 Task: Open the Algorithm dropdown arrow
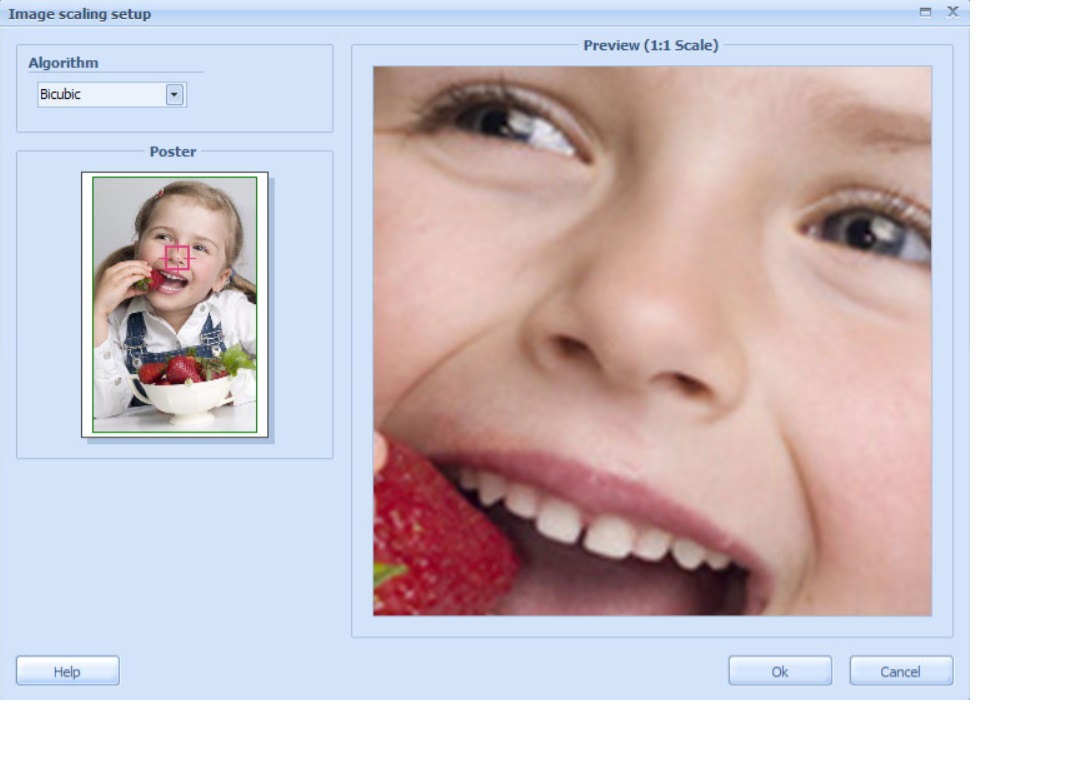coord(175,95)
